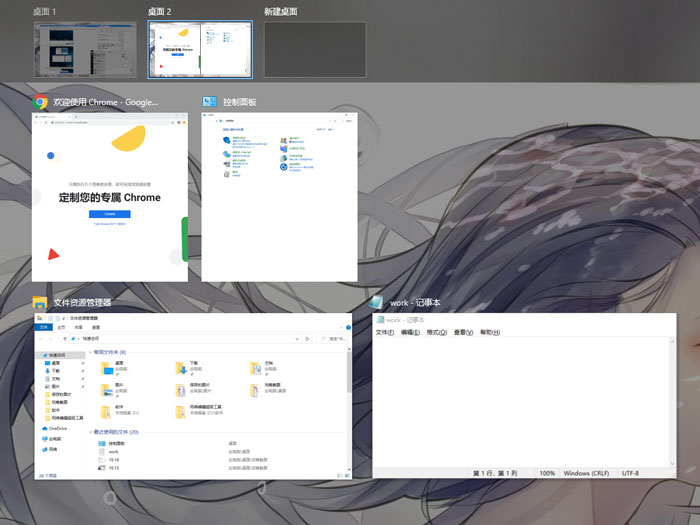The height and width of the screenshot is (525, 700).
Task: Click the 100% zoom entry in Notepad status bar
Action: [x=547, y=473]
